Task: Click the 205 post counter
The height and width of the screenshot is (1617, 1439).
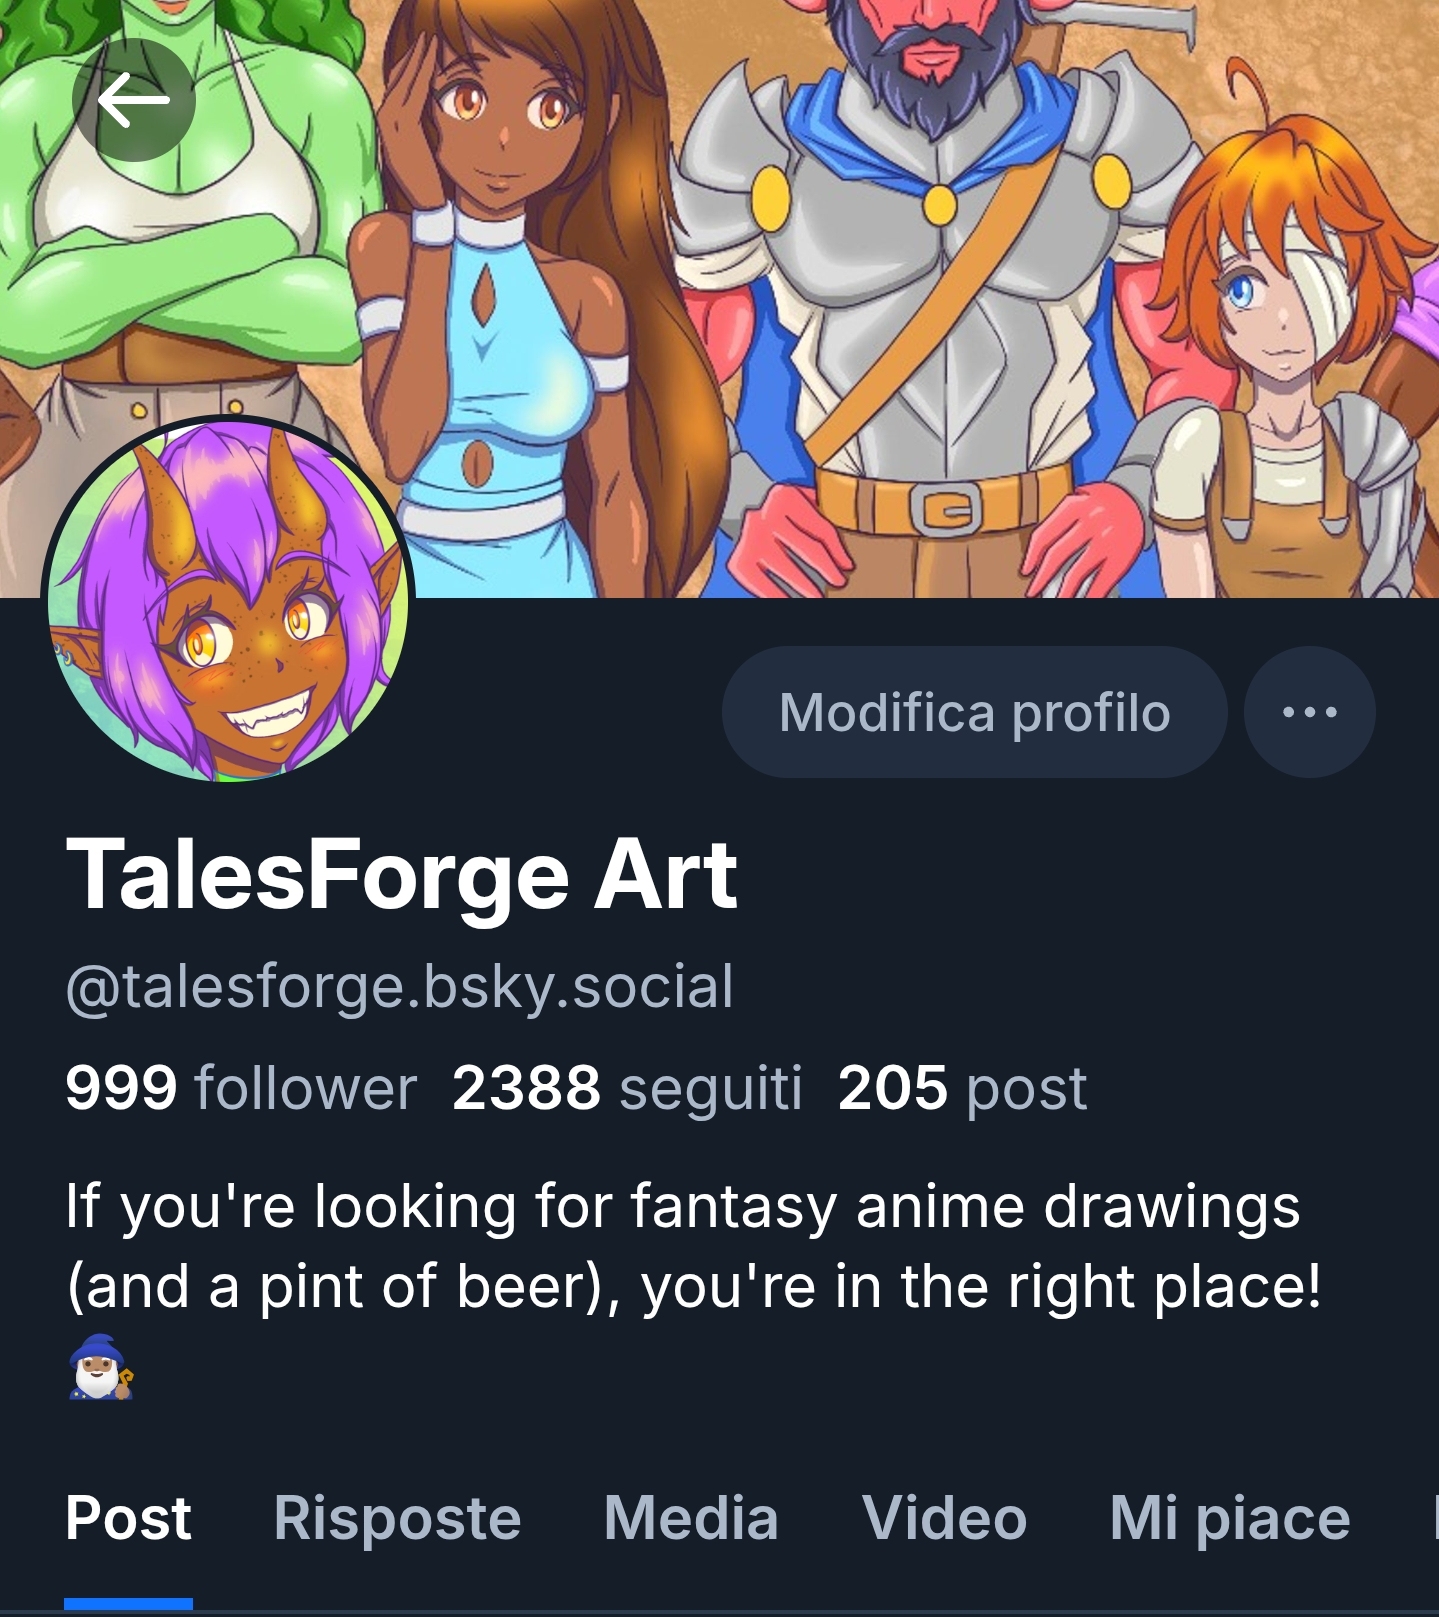Action: 962,1087
